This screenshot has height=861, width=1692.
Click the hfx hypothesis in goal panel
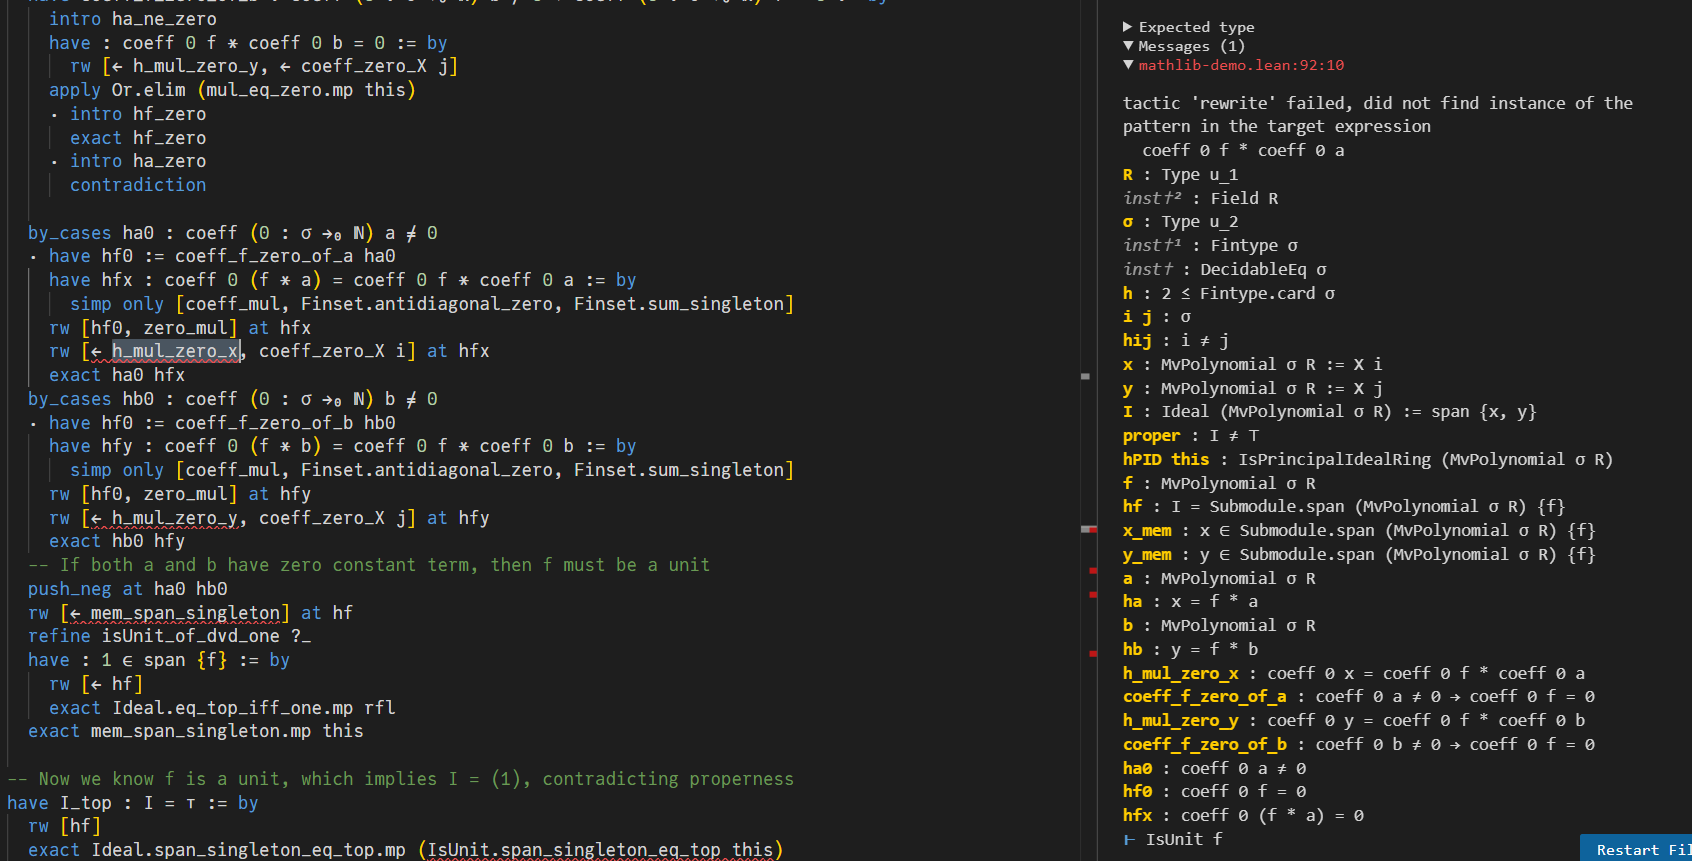click(1137, 815)
